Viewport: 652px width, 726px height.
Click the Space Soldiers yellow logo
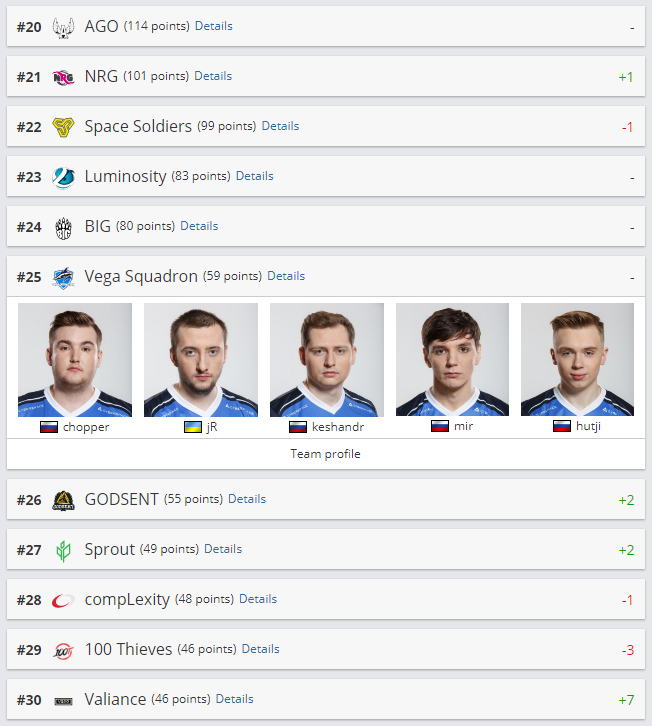[63, 127]
